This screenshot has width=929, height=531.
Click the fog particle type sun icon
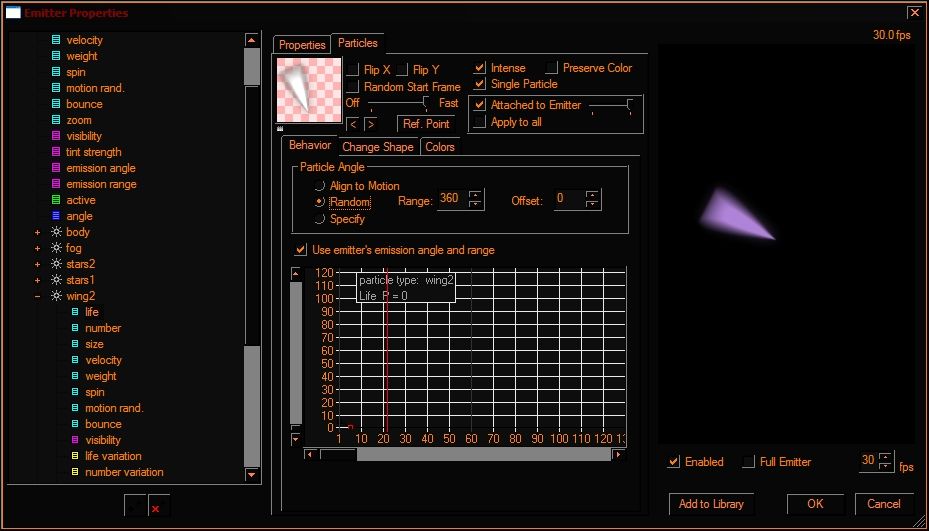pyautogui.click(x=56, y=248)
